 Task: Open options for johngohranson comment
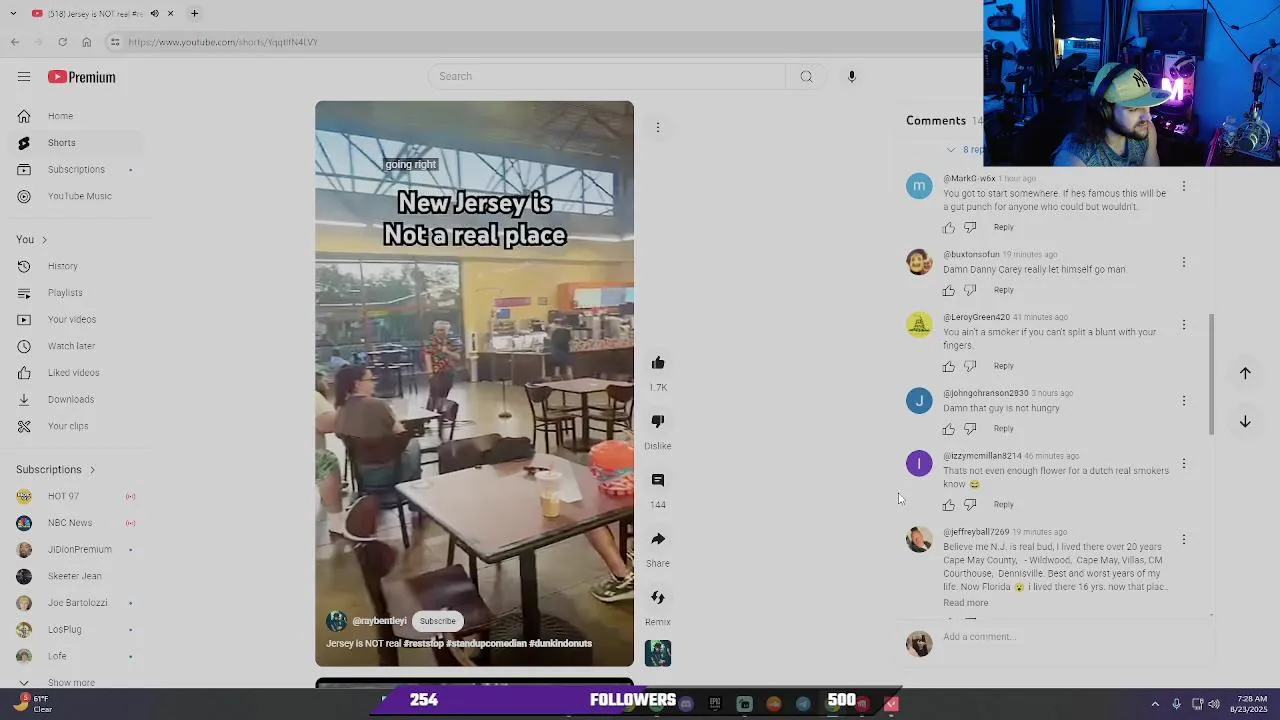[x=1184, y=401]
